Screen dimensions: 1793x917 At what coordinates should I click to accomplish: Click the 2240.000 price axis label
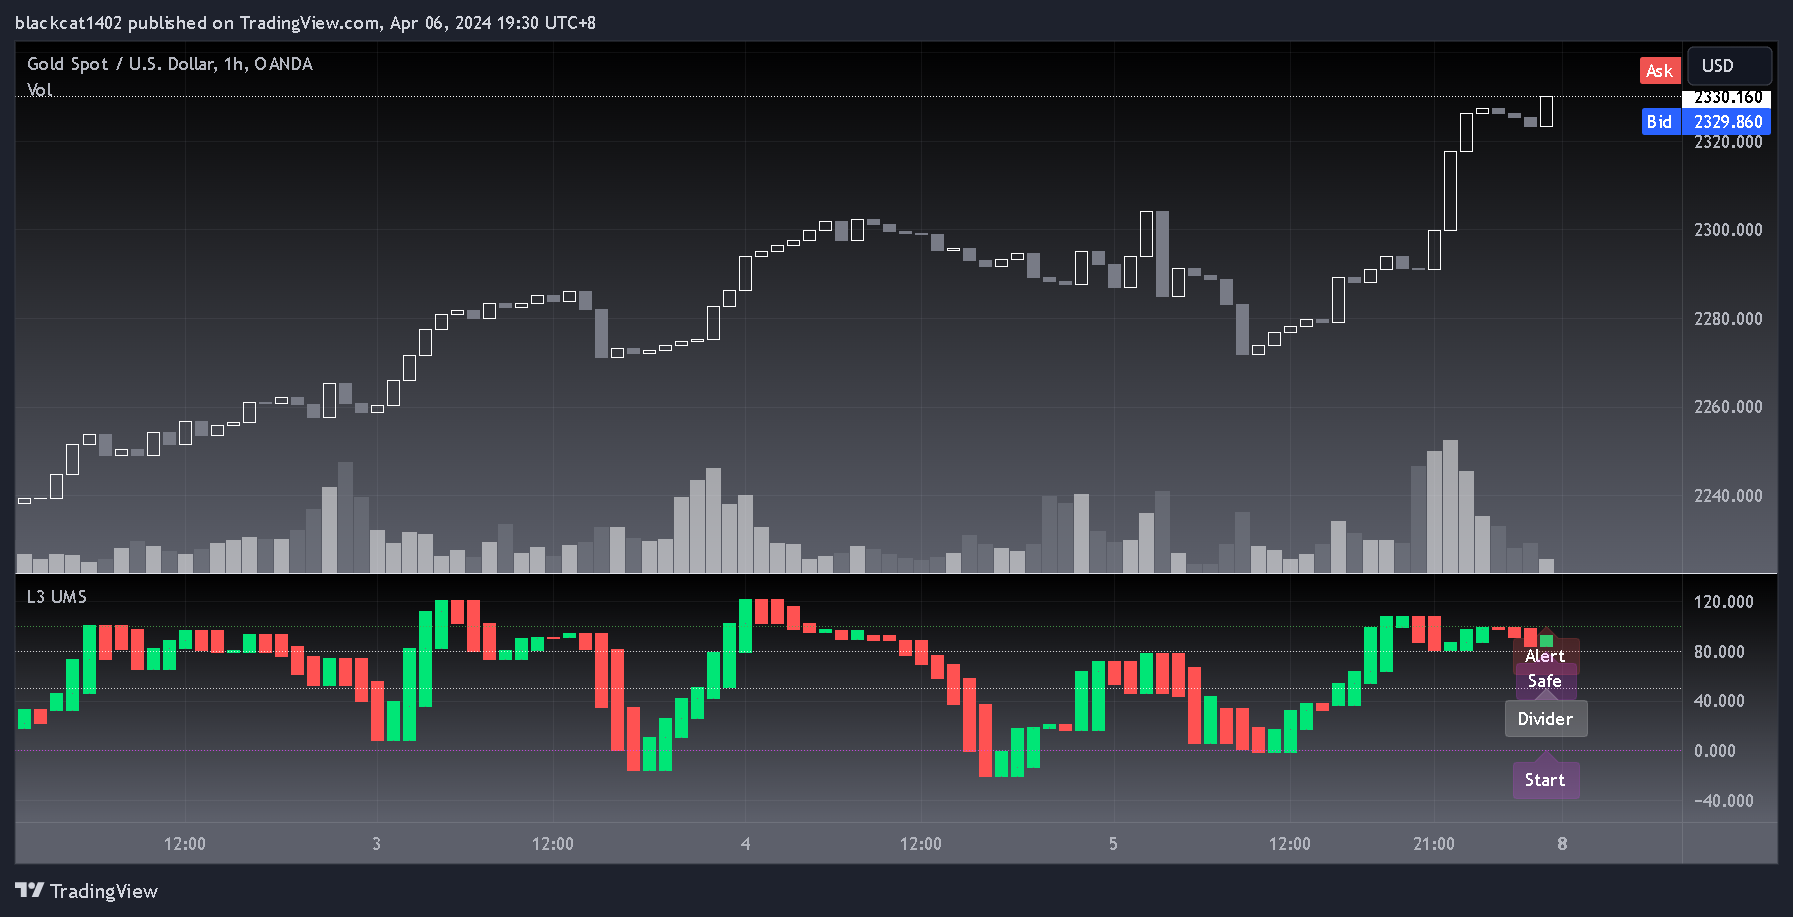[x=1728, y=496]
